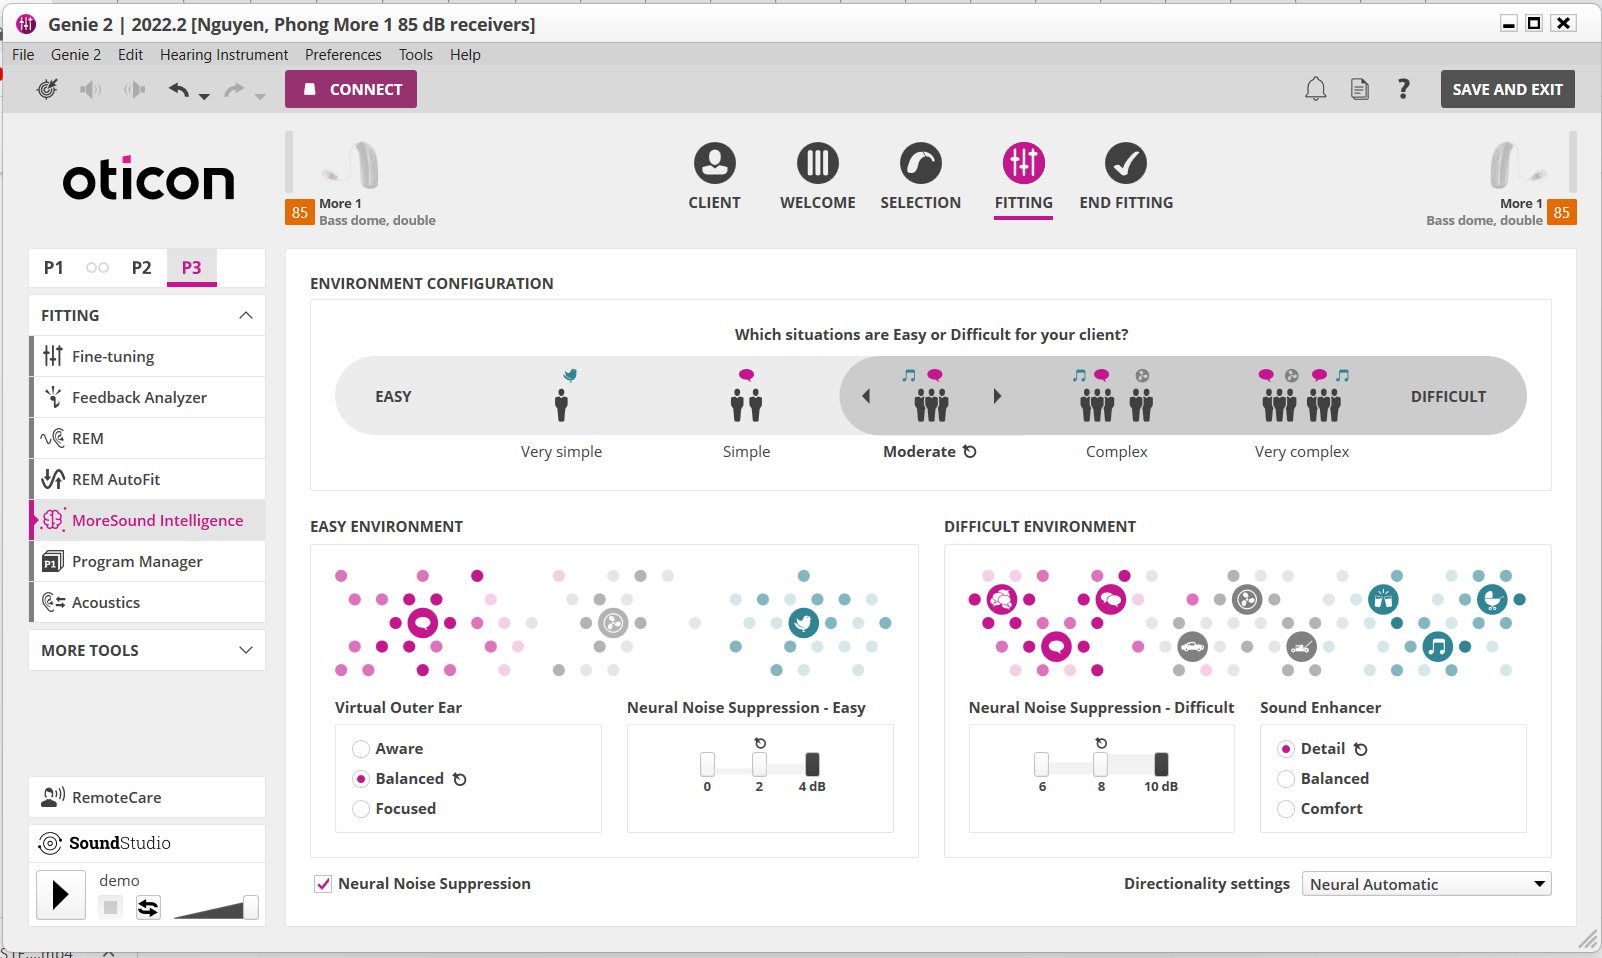Click the help question mark icon
Image resolution: width=1602 pixels, height=958 pixels.
click(1403, 89)
